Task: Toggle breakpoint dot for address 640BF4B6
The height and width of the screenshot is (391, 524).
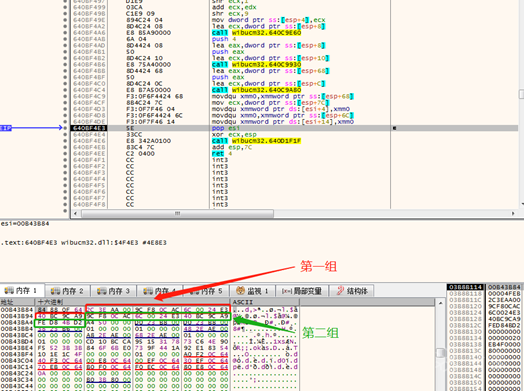Action: 65,64
